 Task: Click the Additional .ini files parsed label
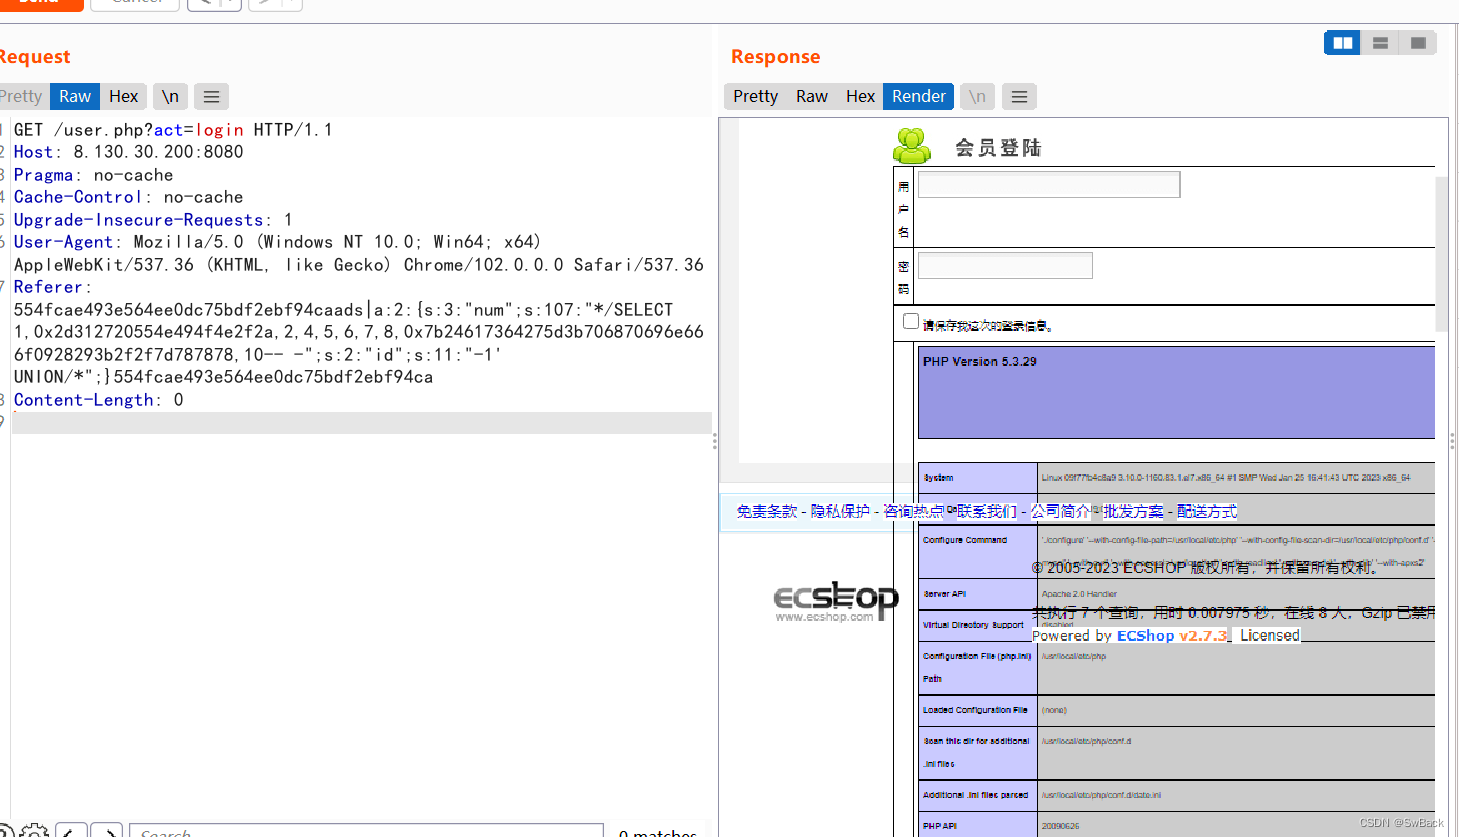975,795
